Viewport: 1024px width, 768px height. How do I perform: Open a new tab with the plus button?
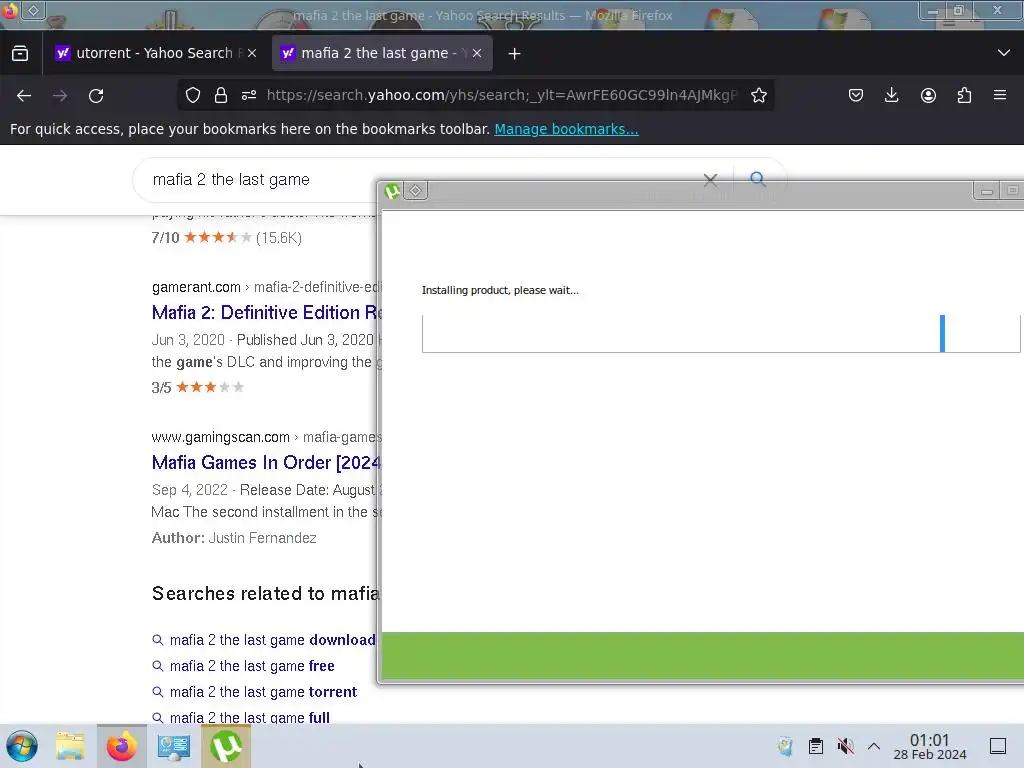(x=515, y=54)
